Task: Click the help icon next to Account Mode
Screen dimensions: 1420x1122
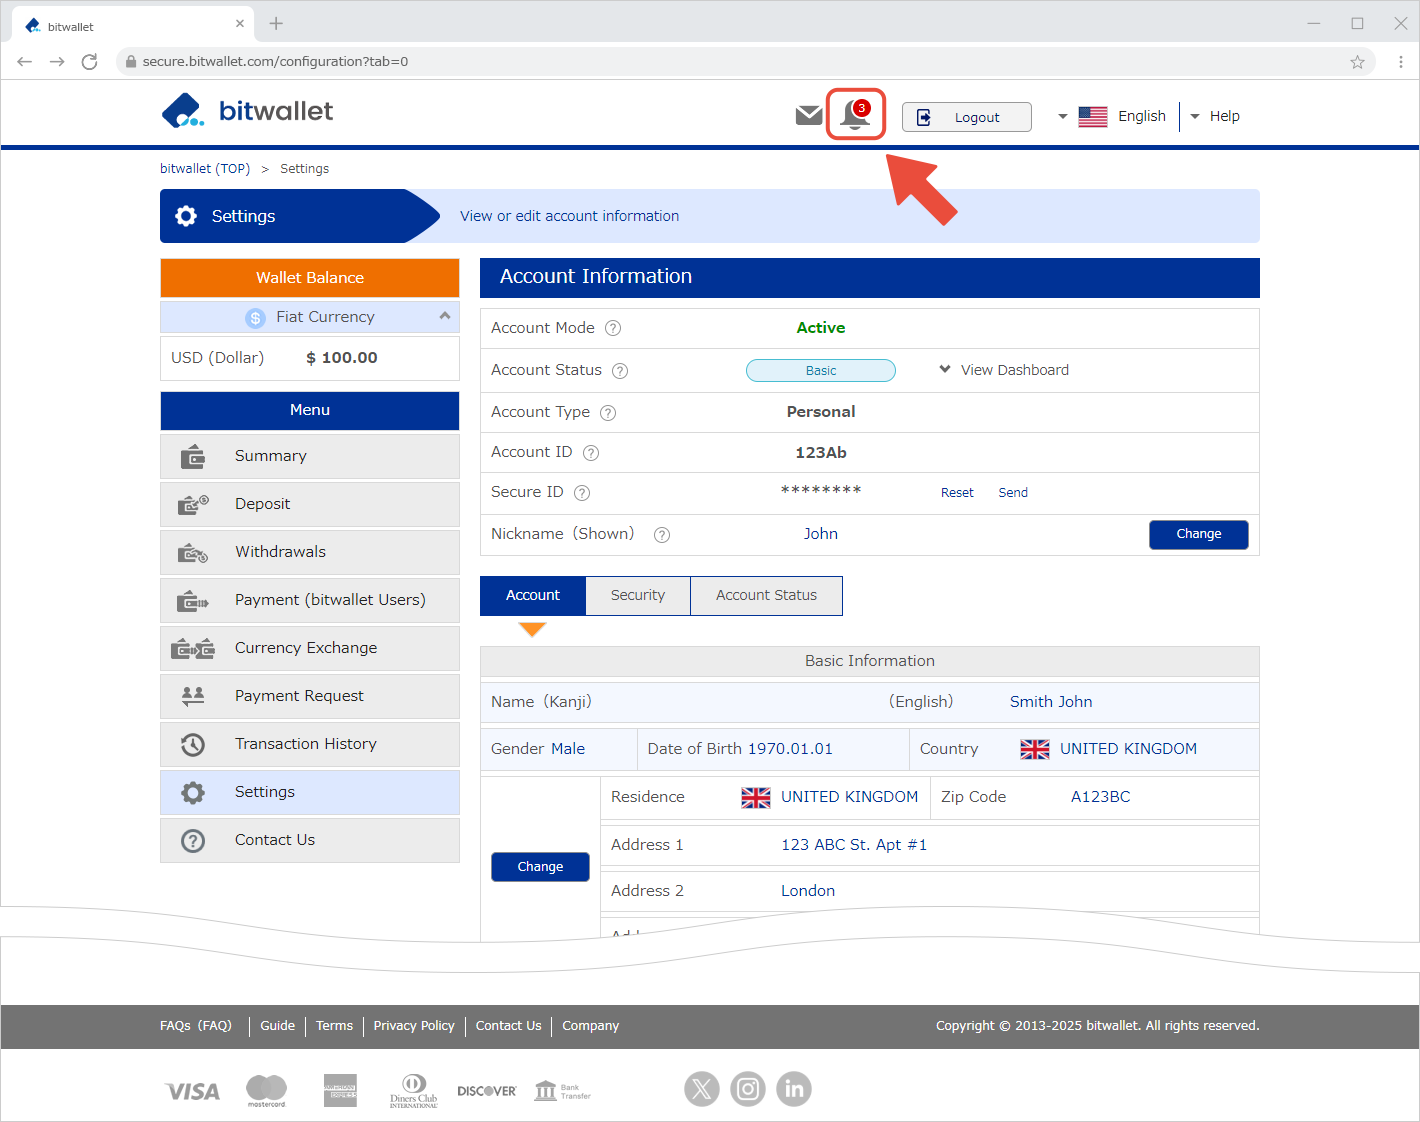Action: 613,328
